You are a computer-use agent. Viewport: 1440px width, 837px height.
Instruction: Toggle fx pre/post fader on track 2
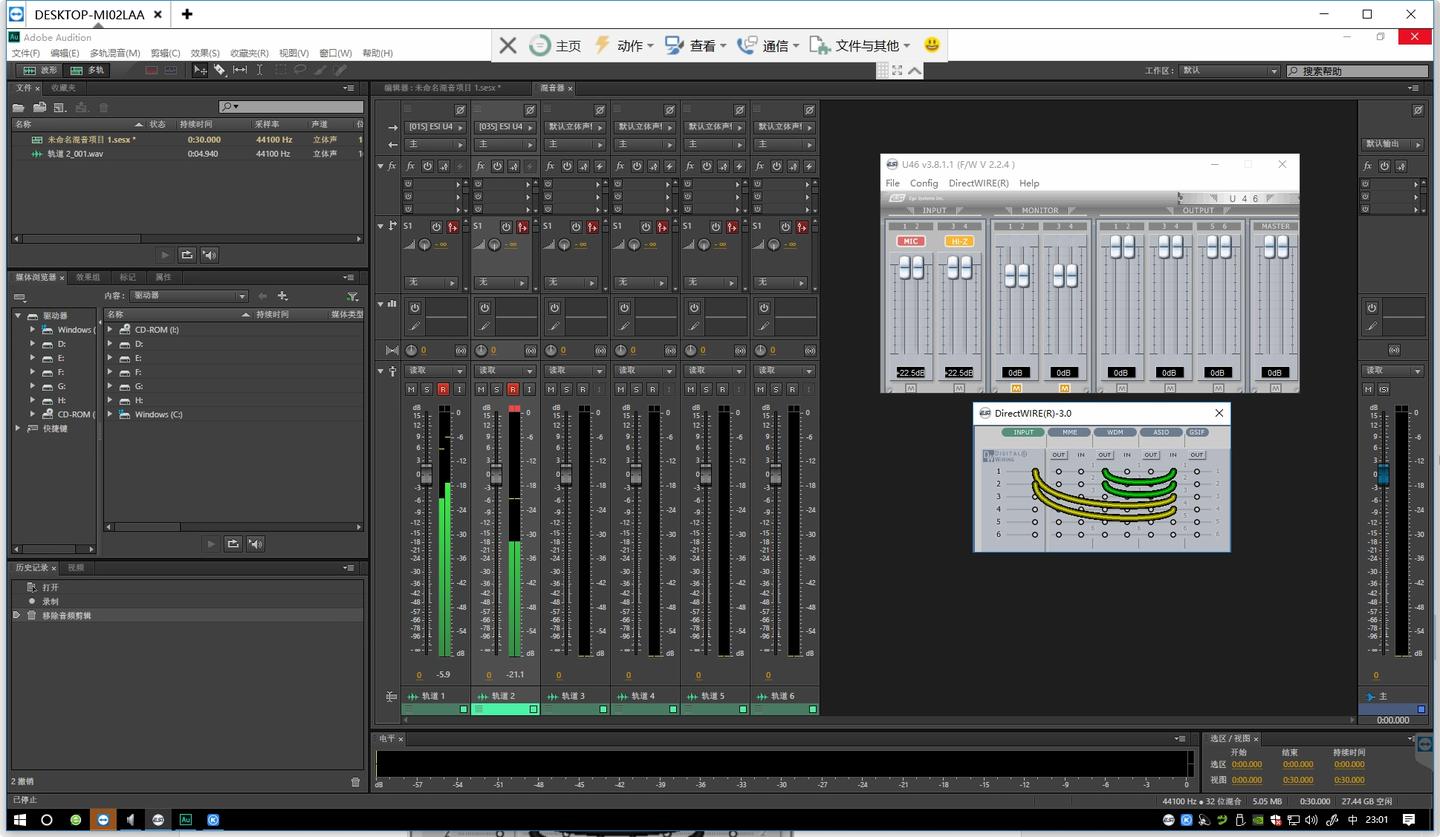[513, 166]
